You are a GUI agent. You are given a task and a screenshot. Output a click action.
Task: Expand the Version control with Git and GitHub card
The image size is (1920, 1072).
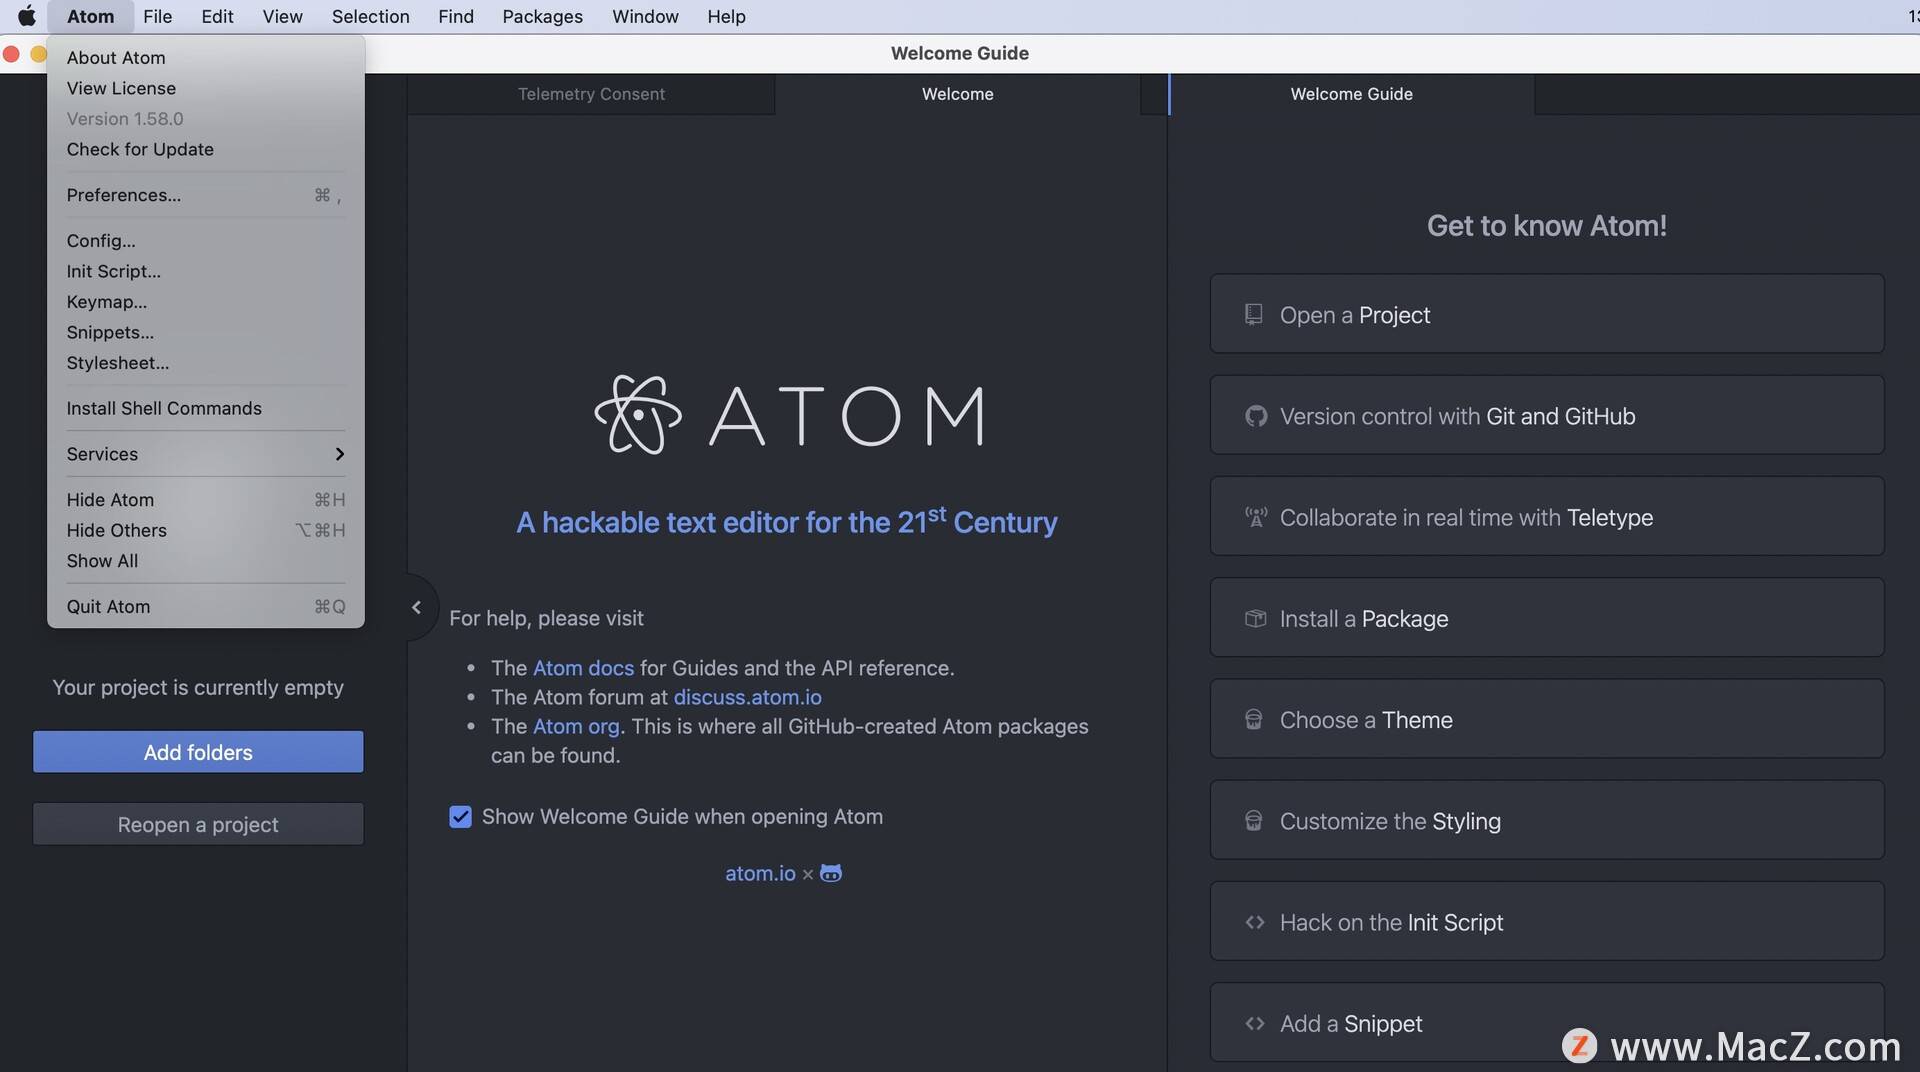[x=1547, y=415]
